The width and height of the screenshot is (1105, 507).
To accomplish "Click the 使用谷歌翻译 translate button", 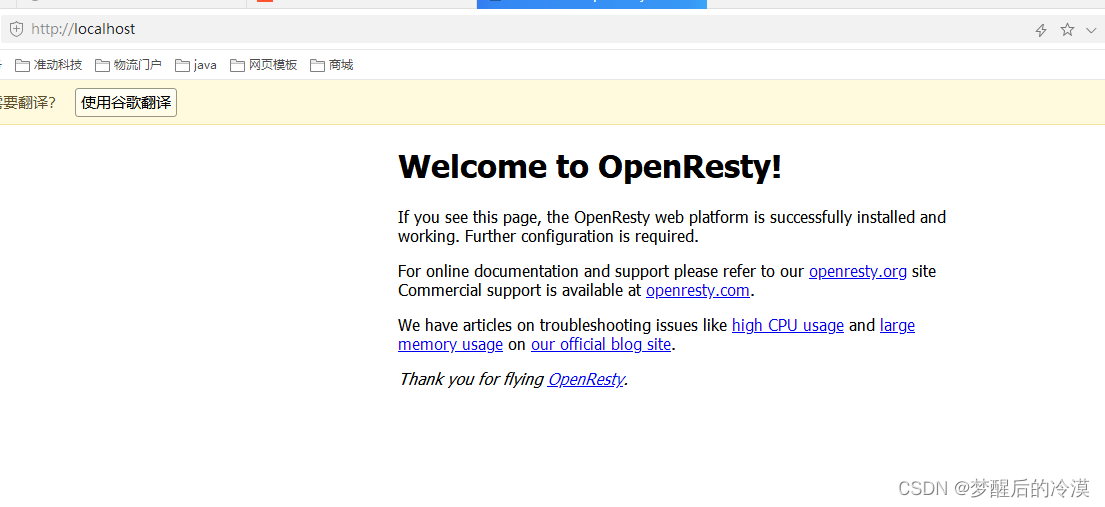I will (x=126, y=103).
